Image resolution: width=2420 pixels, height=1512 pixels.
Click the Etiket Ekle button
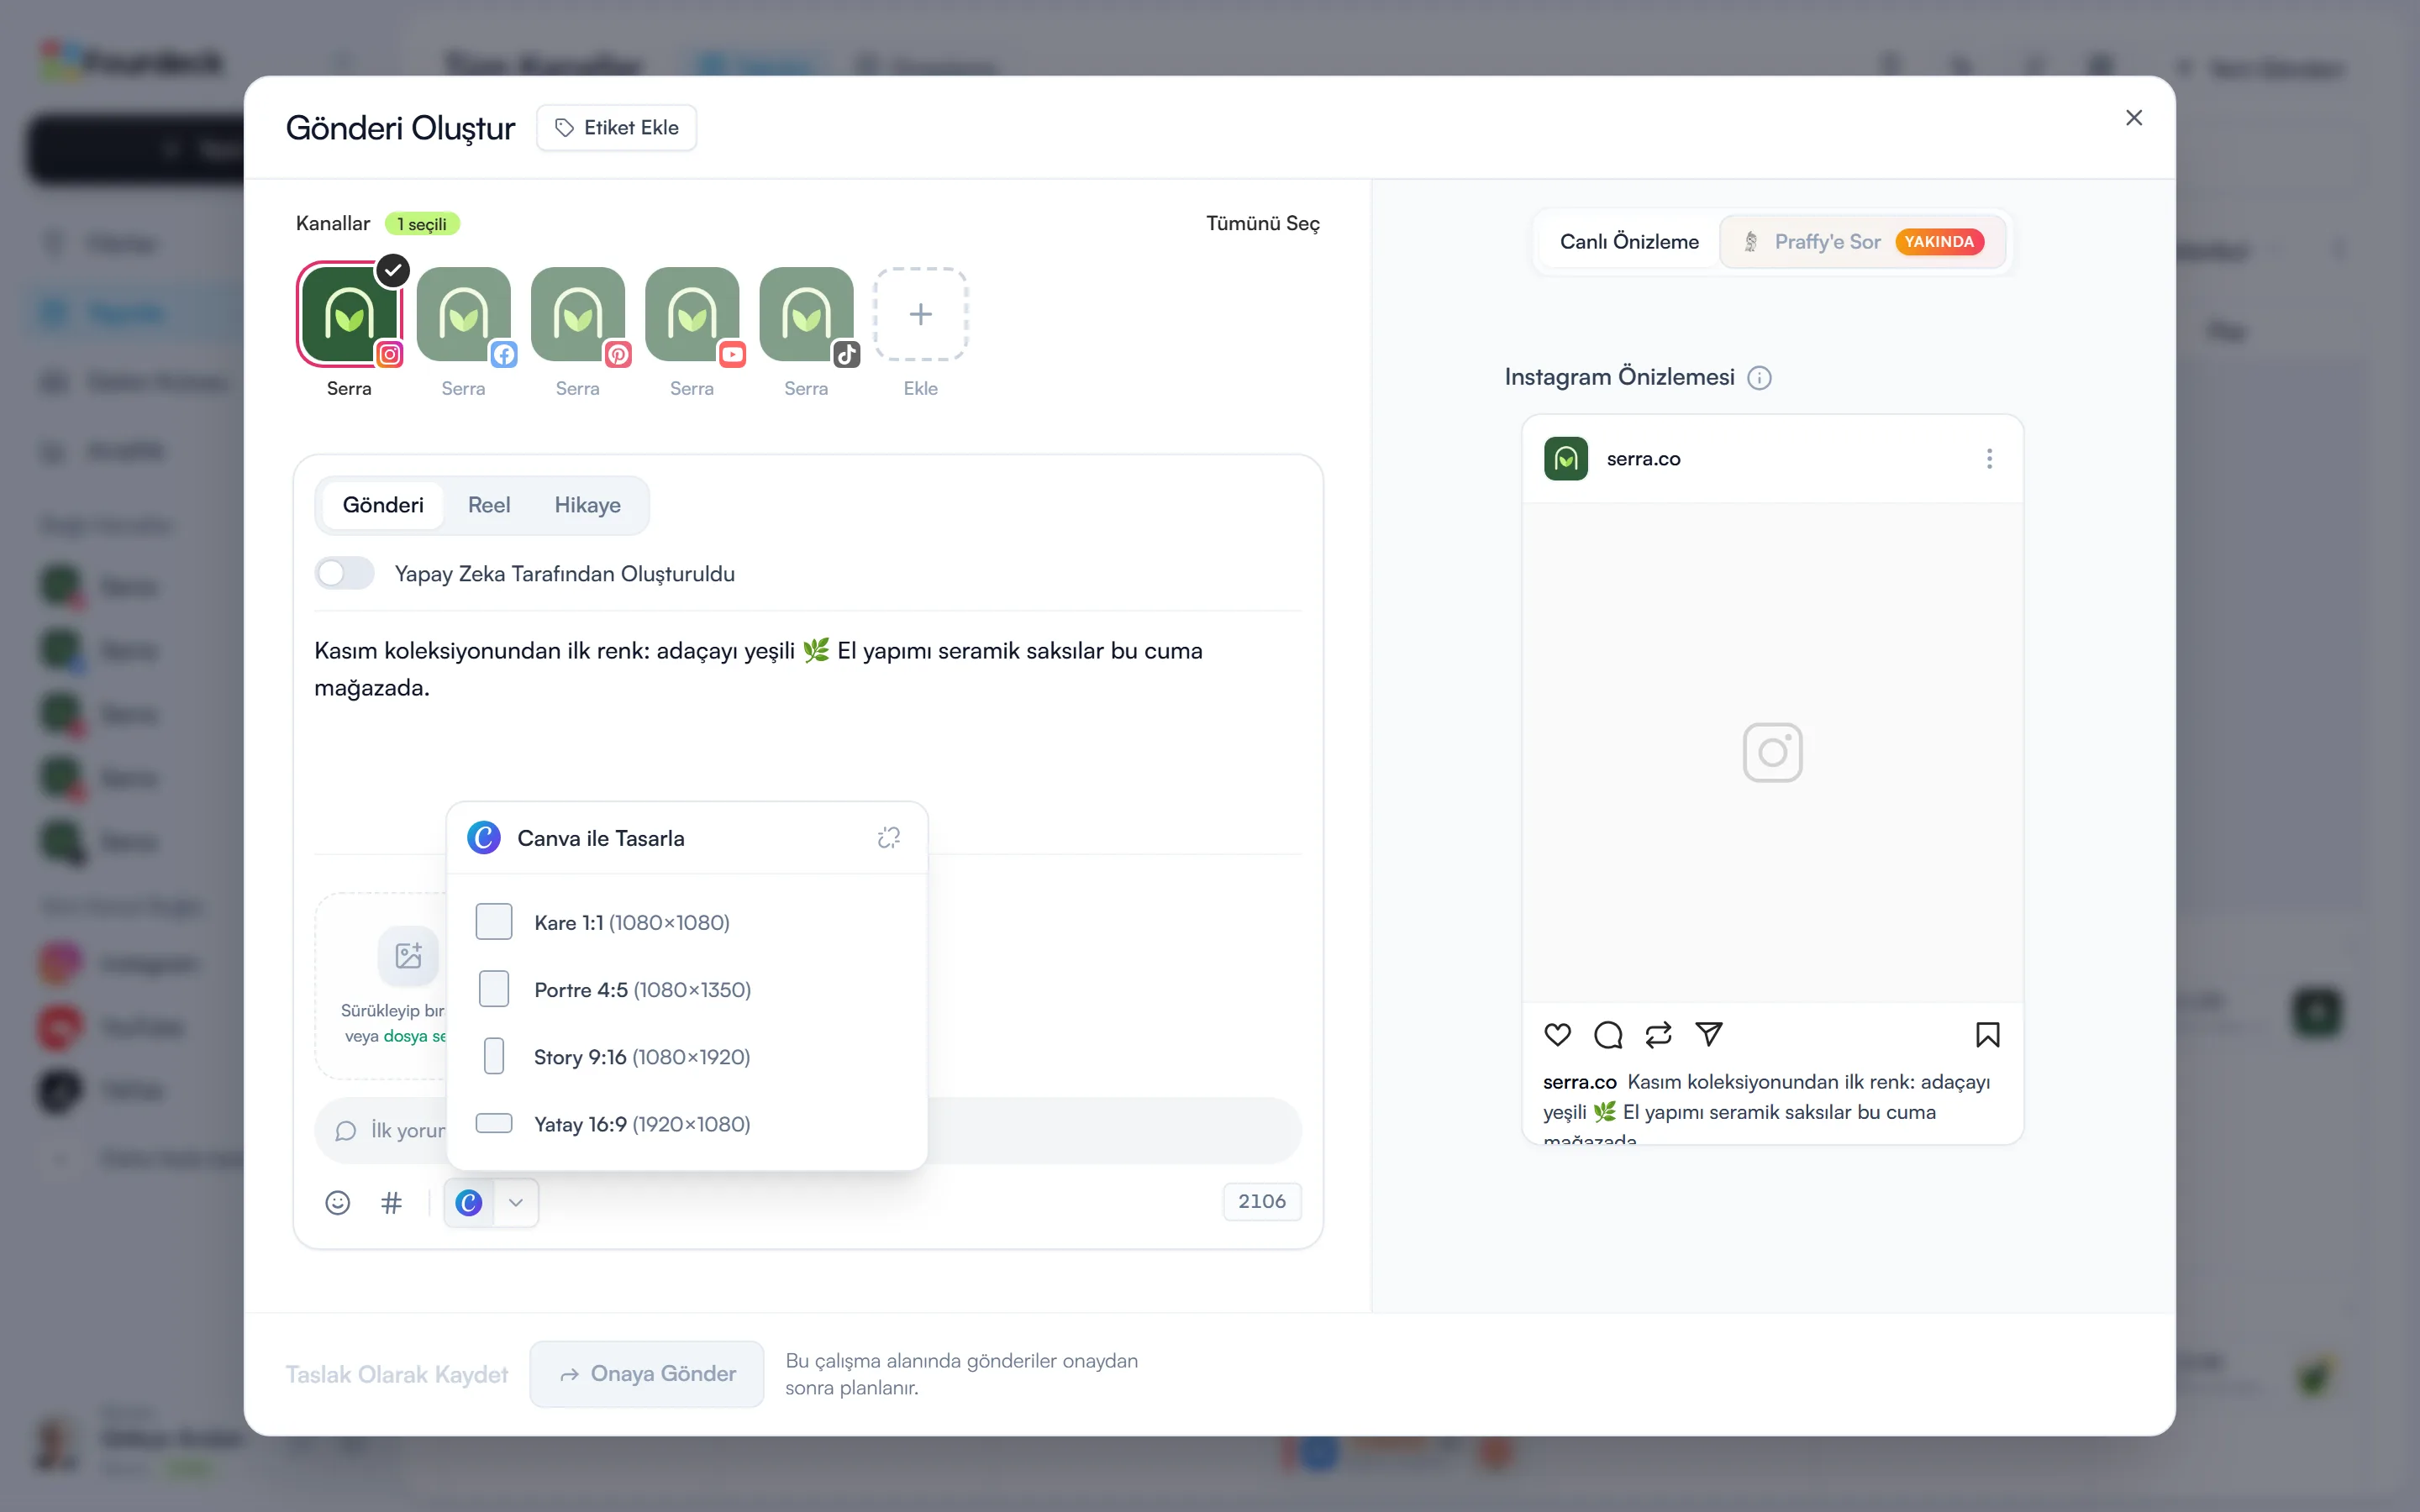pos(617,128)
